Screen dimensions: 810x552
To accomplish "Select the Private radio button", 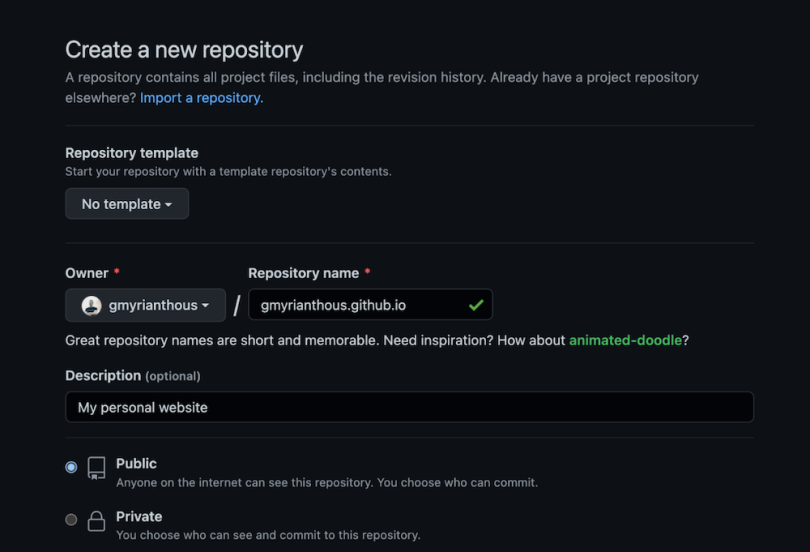I will [x=71, y=519].
